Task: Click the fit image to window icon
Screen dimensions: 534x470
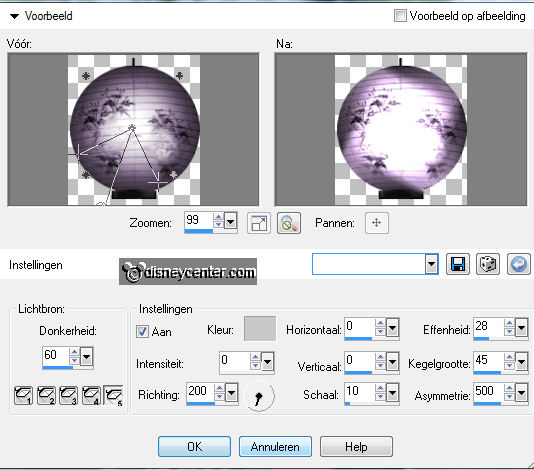Action: [259, 223]
